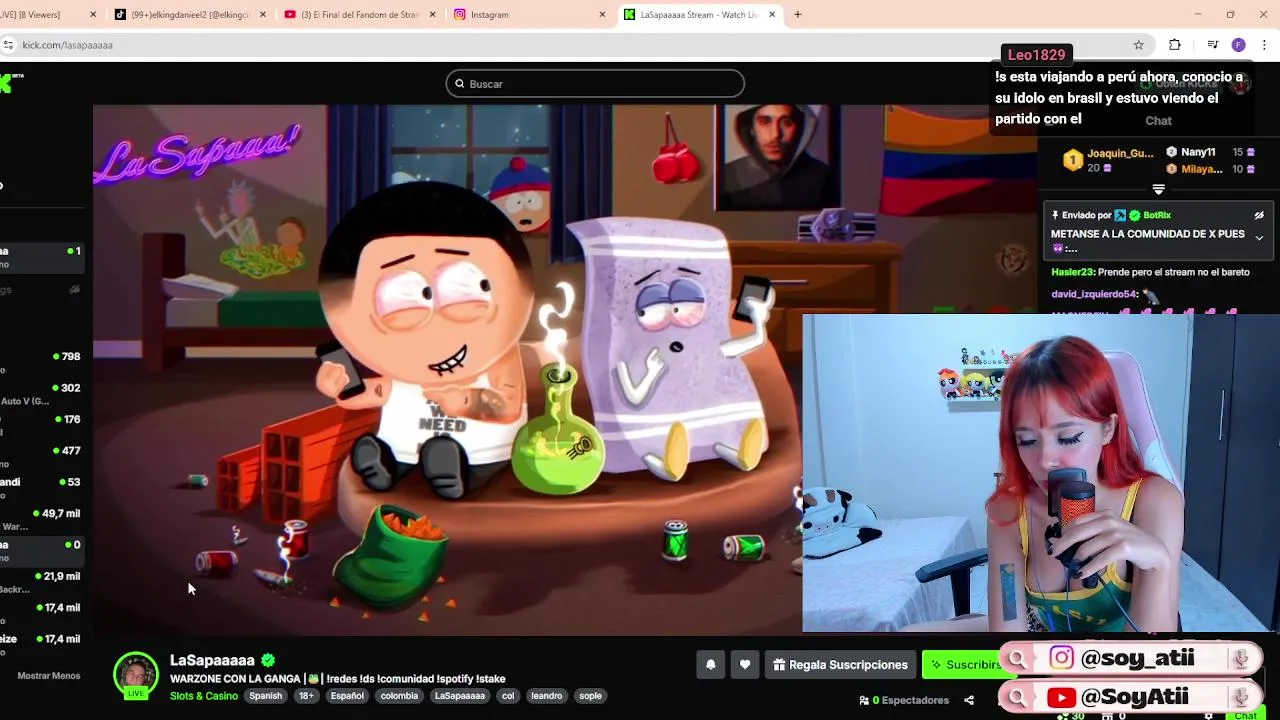Click the LaSapaaaaa channel name

click(212, 660)
